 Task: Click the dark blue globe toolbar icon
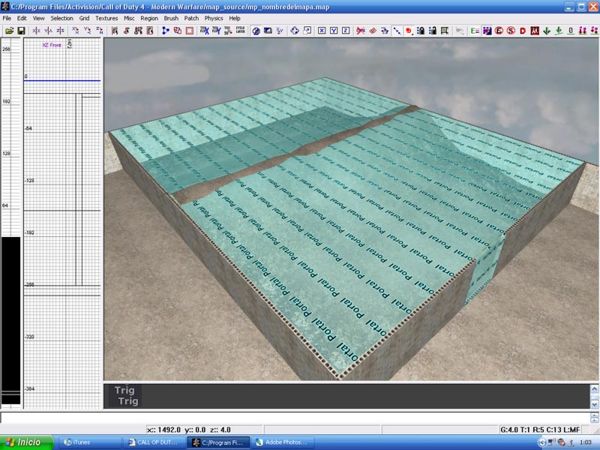coord(256,31)
